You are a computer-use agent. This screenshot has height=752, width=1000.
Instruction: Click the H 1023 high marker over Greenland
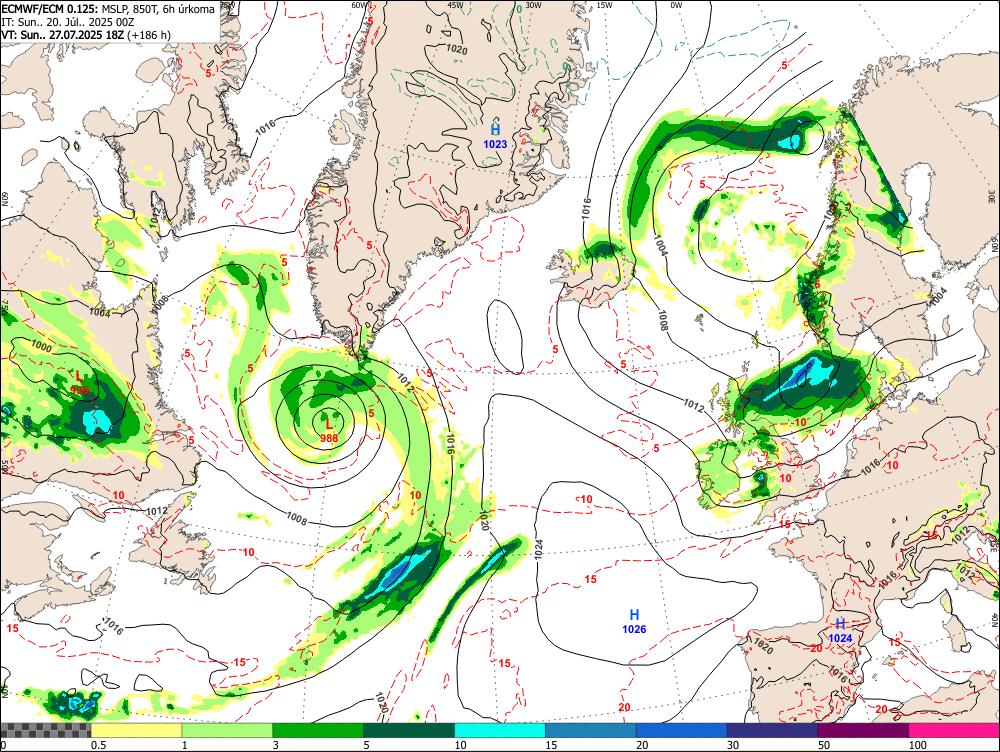[495, 137]
